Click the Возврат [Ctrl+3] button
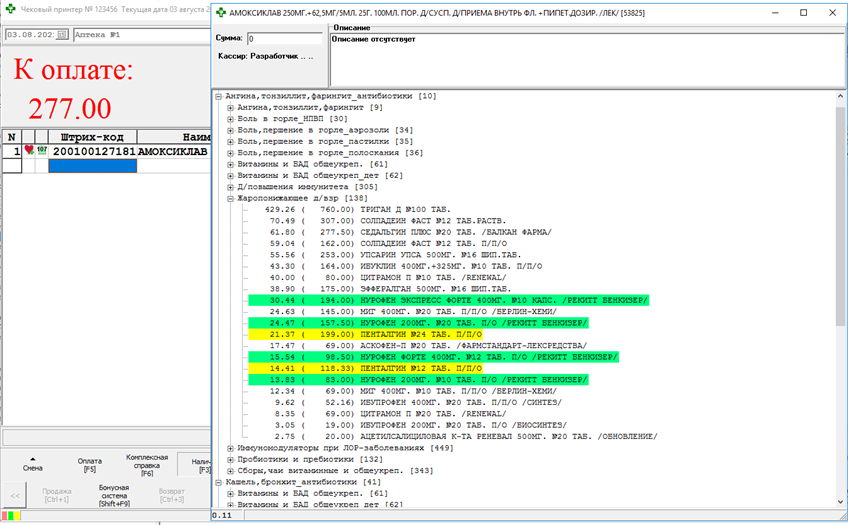 point(171,495)
